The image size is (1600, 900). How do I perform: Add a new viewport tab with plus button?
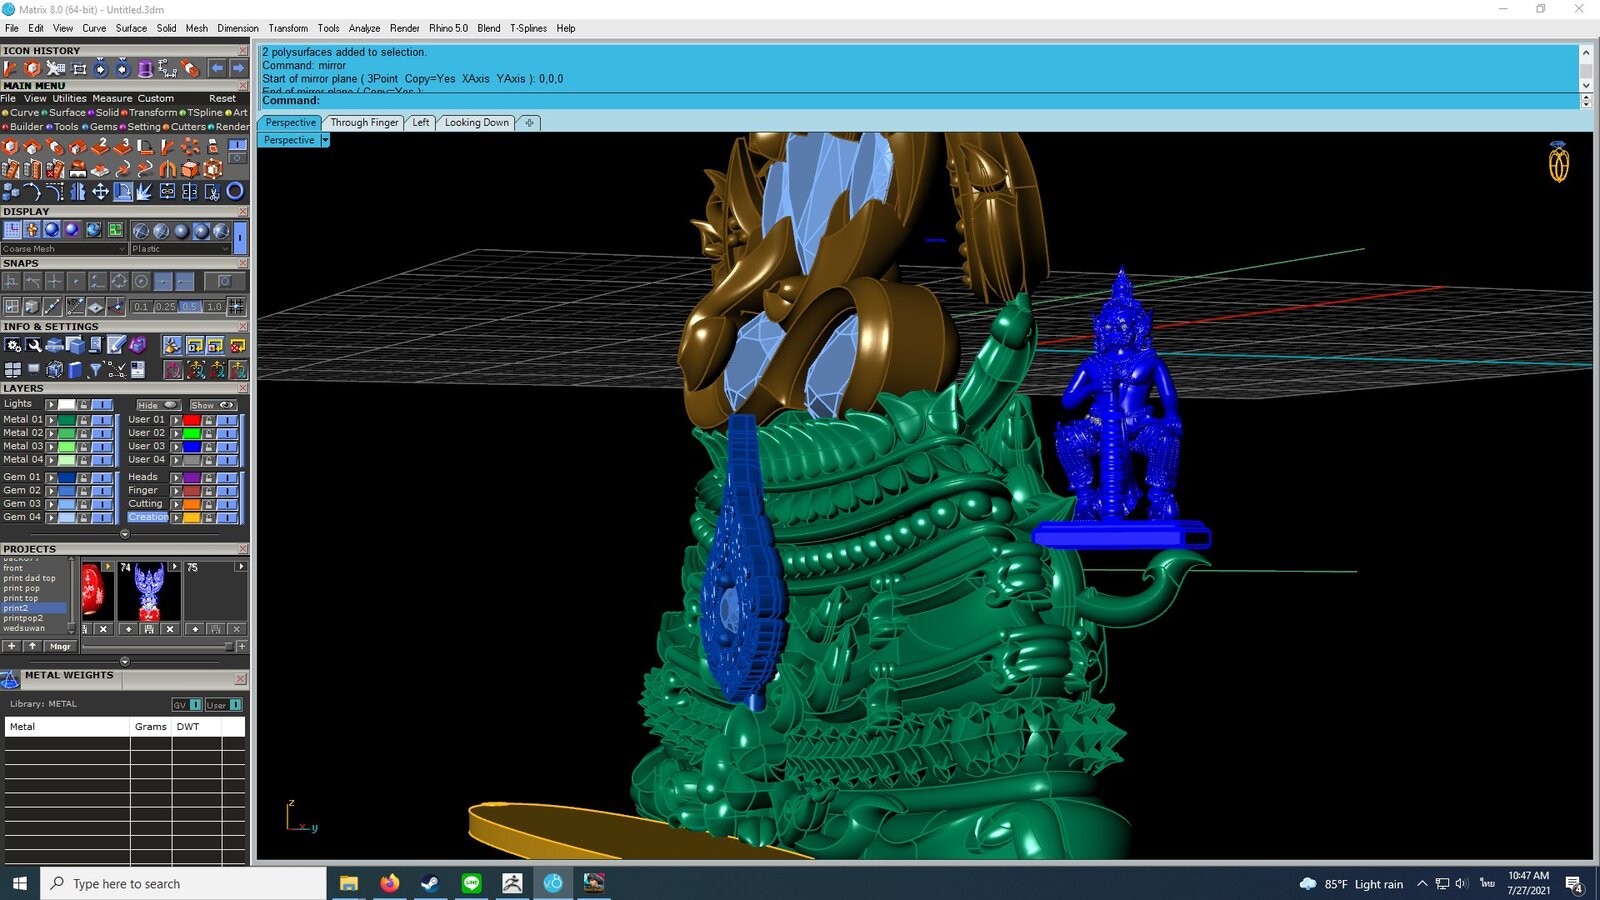[x=529, y=122]
